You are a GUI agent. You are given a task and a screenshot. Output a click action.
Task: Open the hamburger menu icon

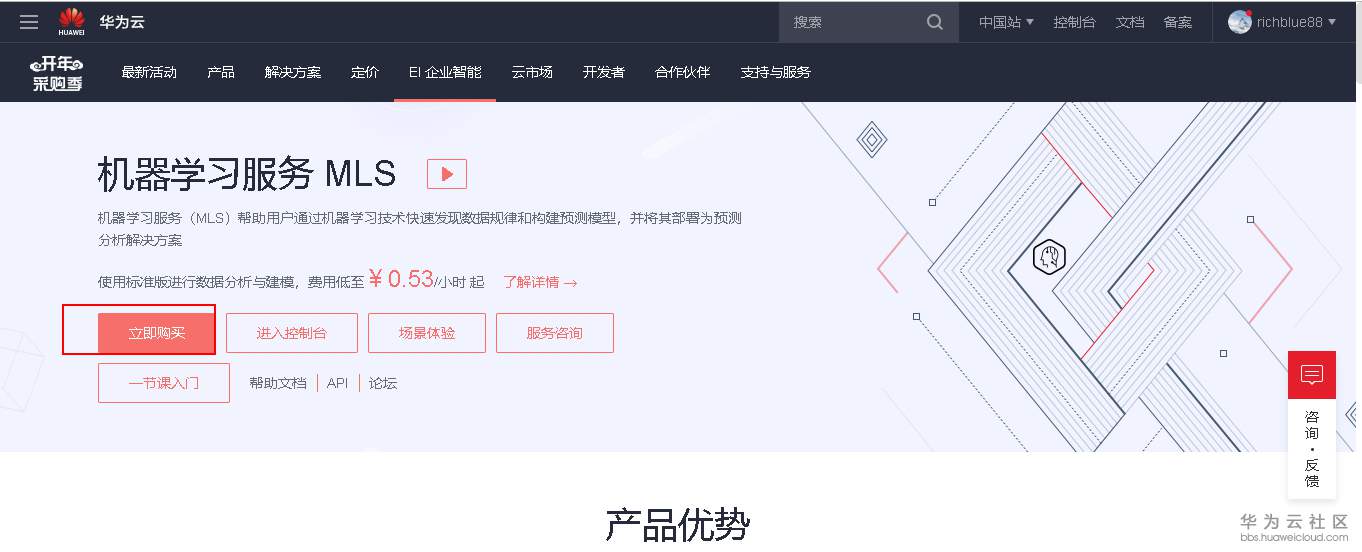(29, 22)
